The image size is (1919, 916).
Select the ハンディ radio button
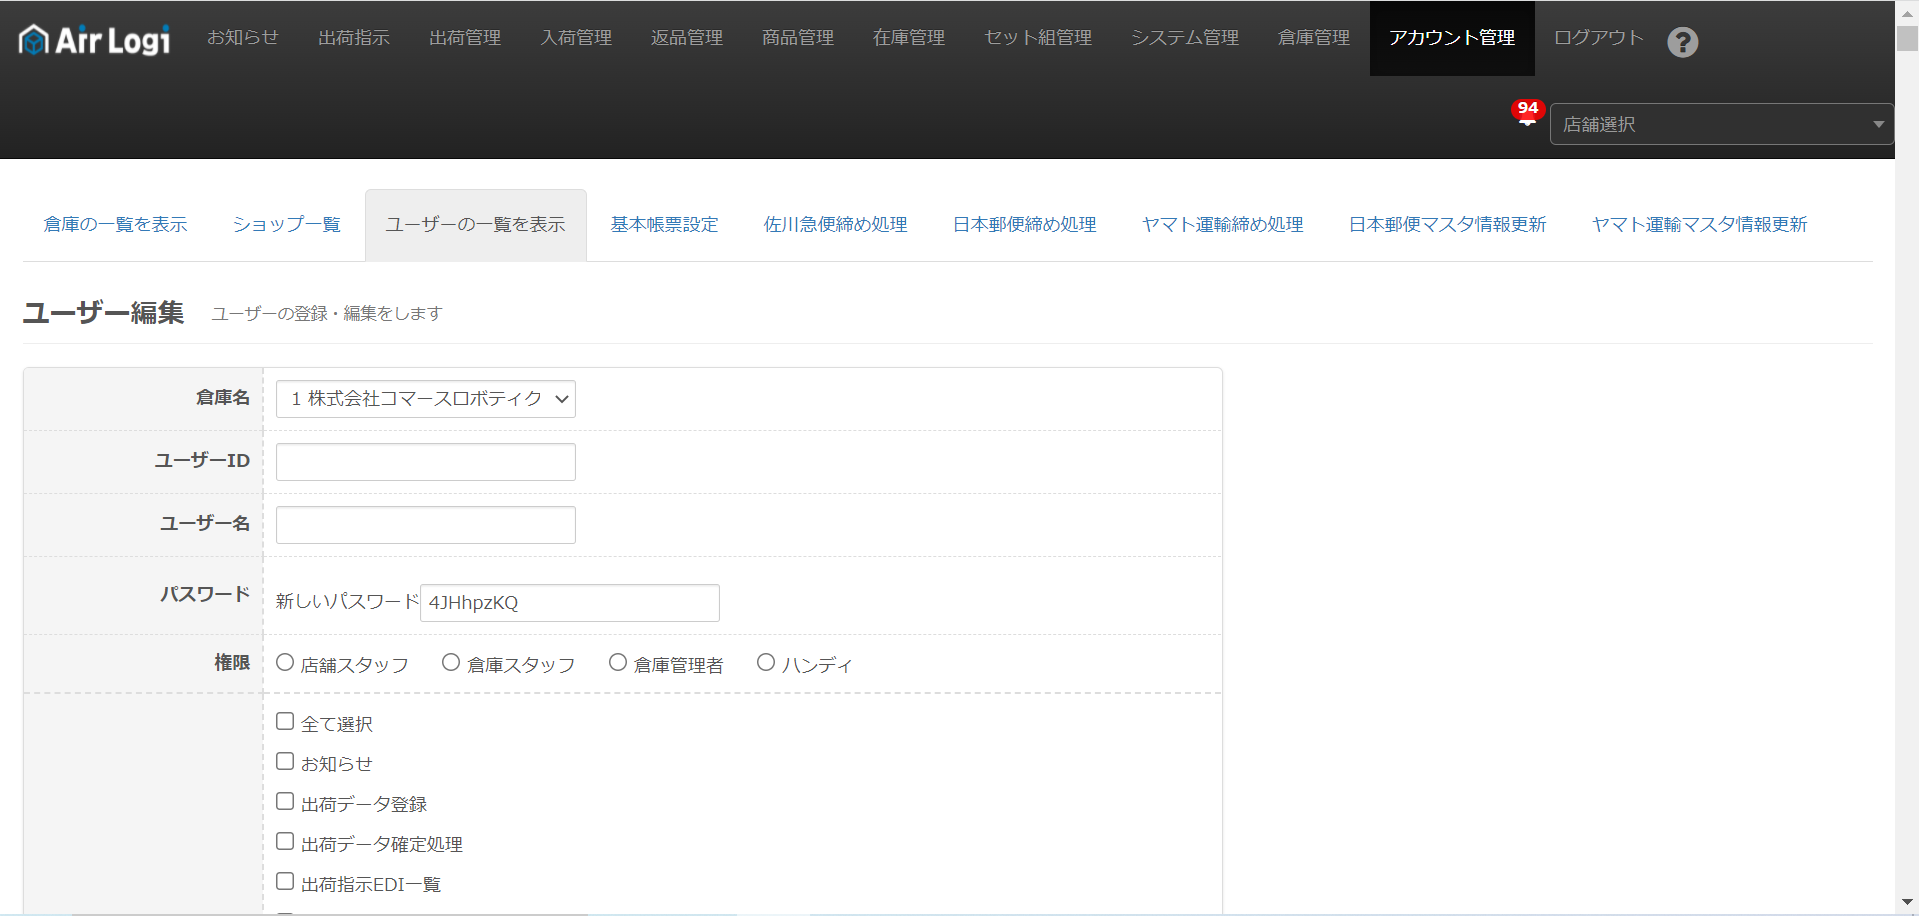click(x=766, y=661)
